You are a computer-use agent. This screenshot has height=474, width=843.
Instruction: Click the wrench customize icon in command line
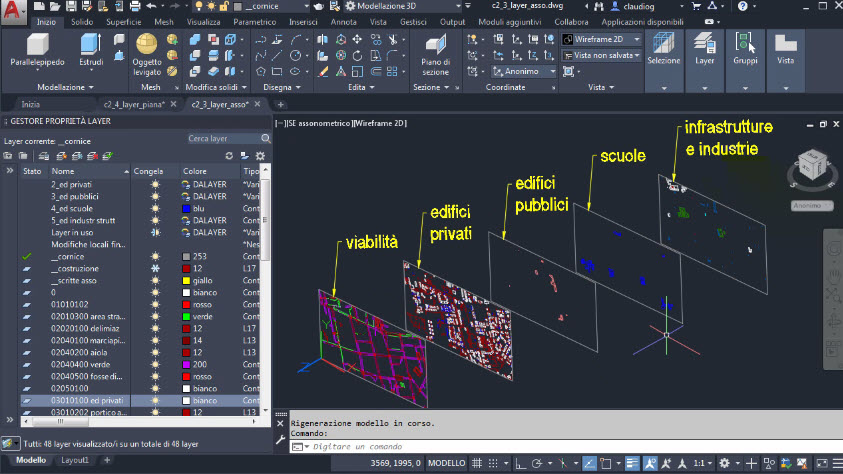(x=281, y=440)
